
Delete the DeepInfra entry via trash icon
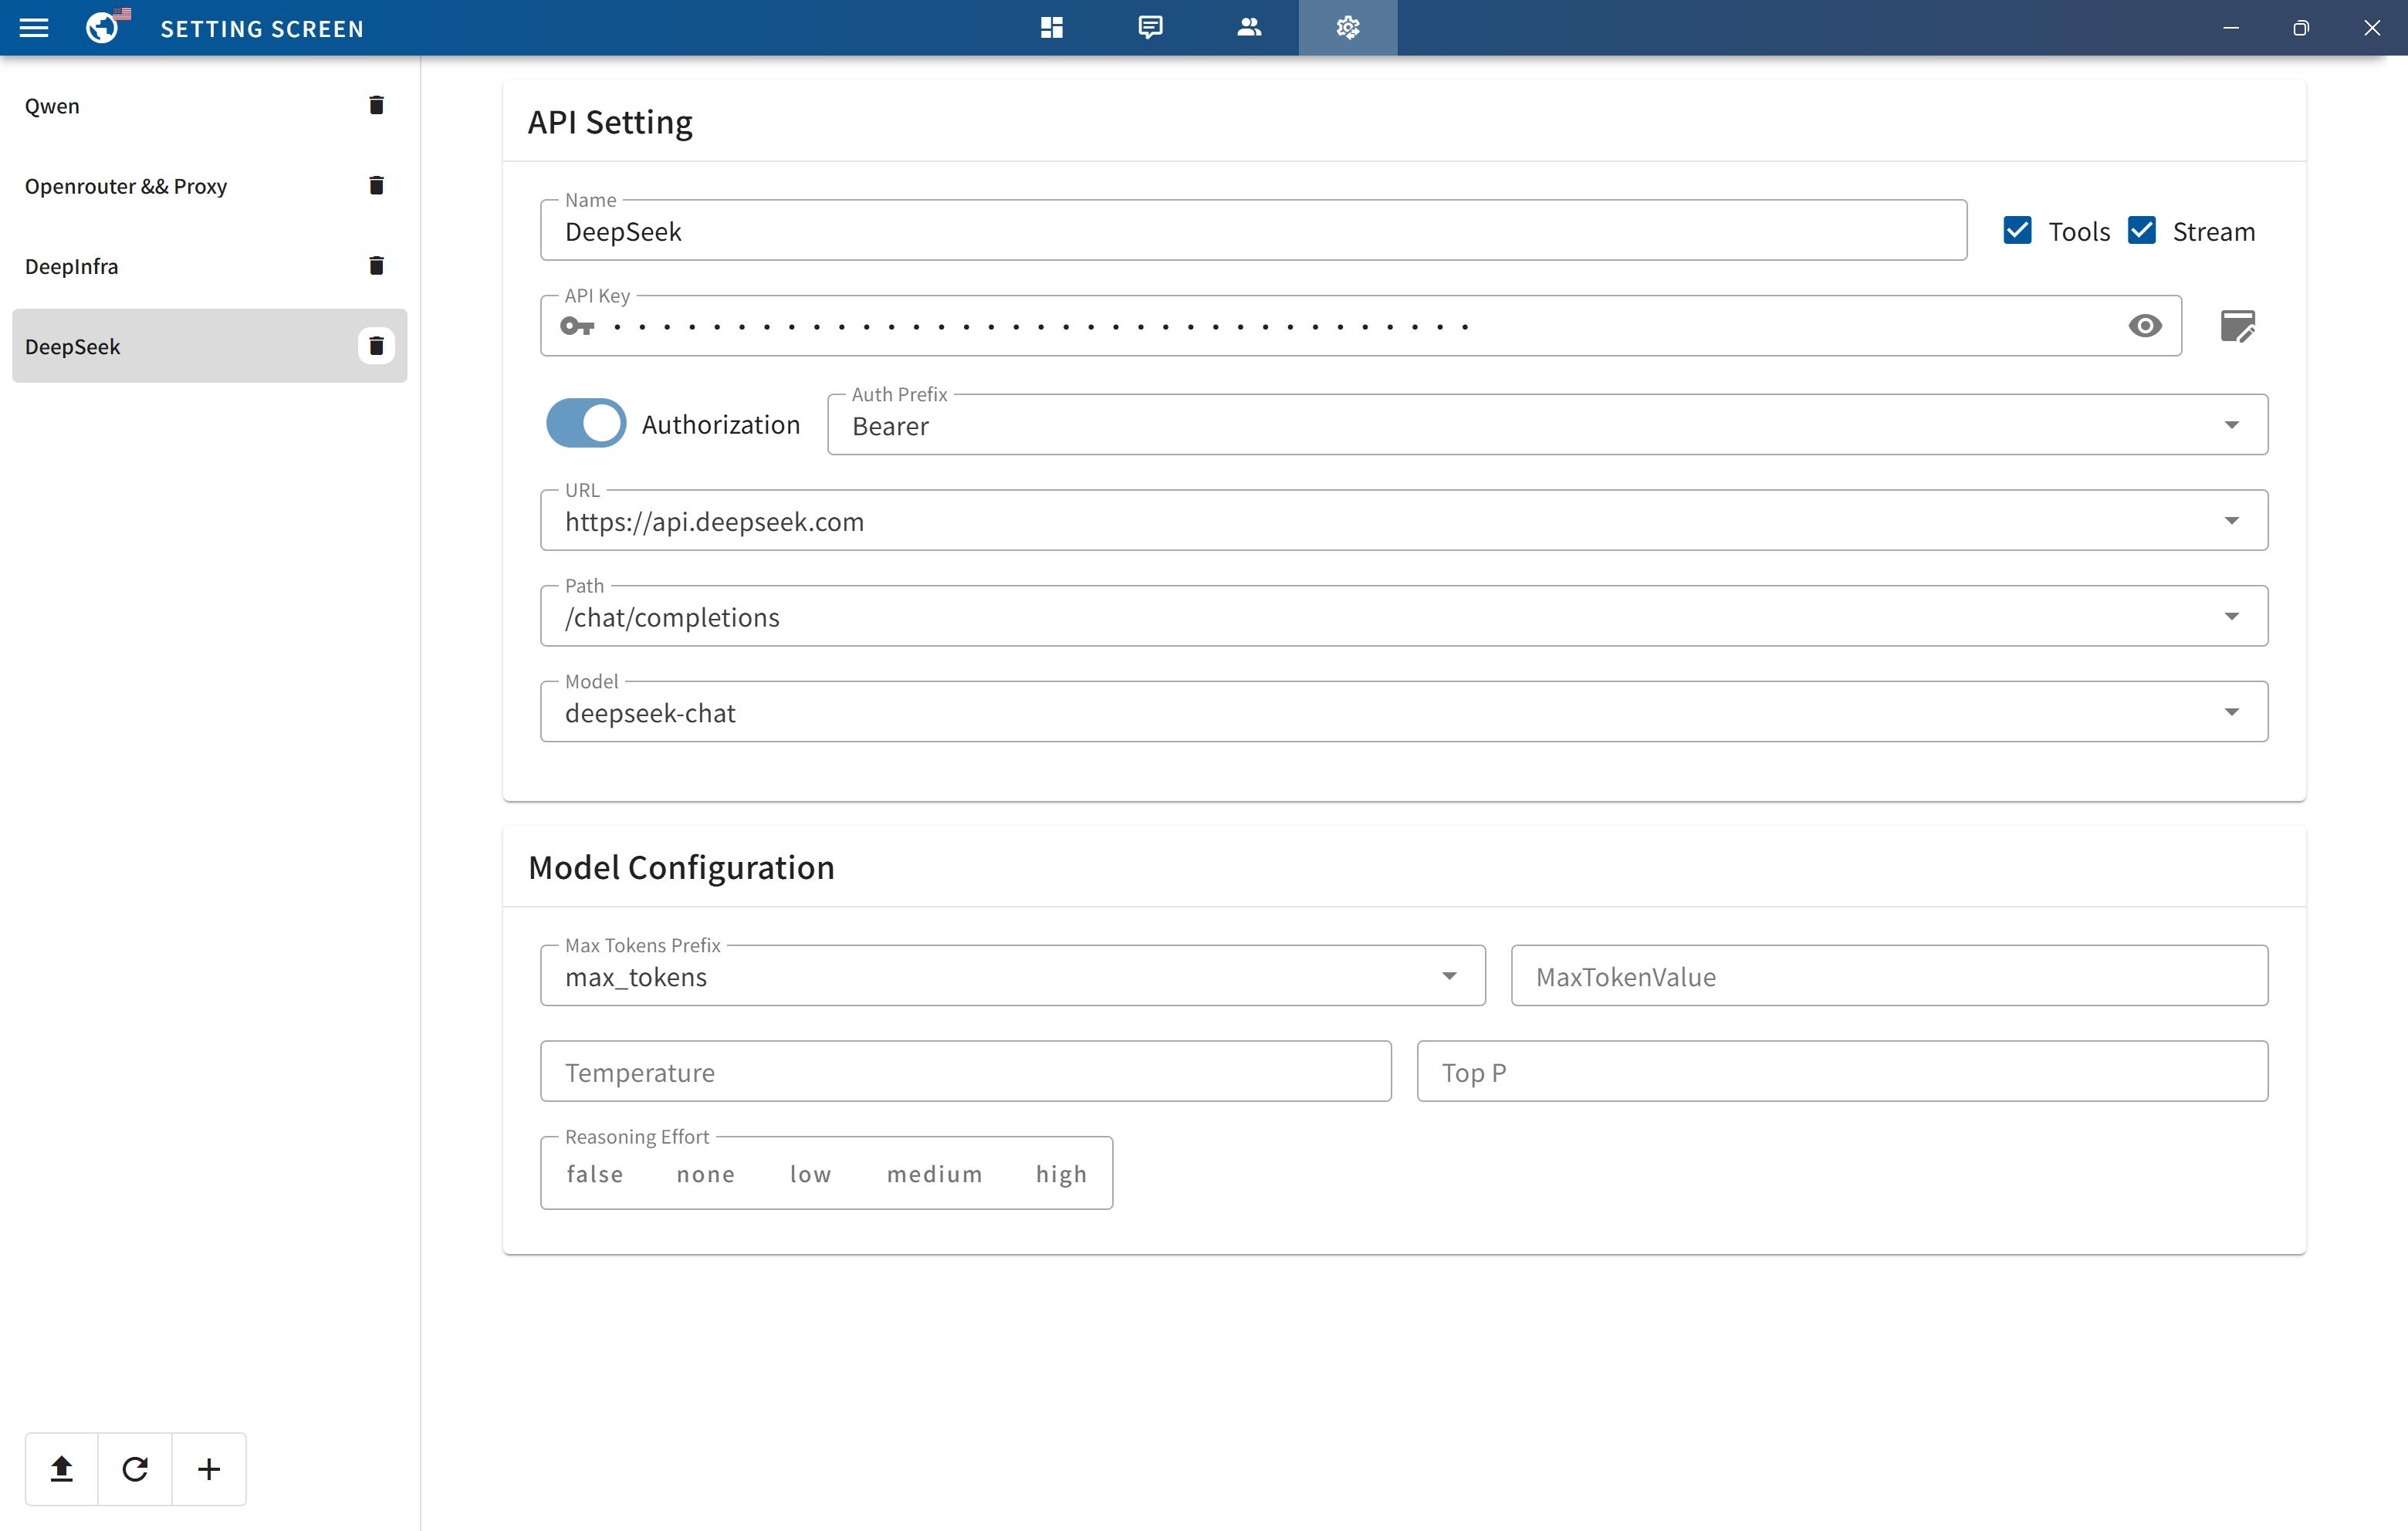(x=376, y=265)
